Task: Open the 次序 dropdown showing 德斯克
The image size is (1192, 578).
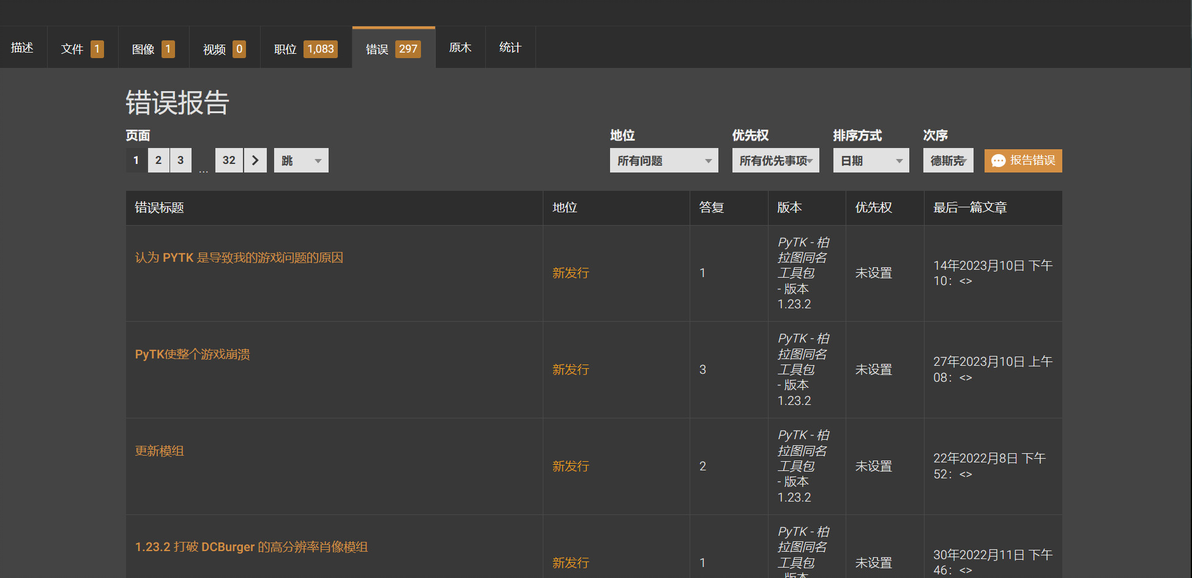Action: click(x=948, y=160)
